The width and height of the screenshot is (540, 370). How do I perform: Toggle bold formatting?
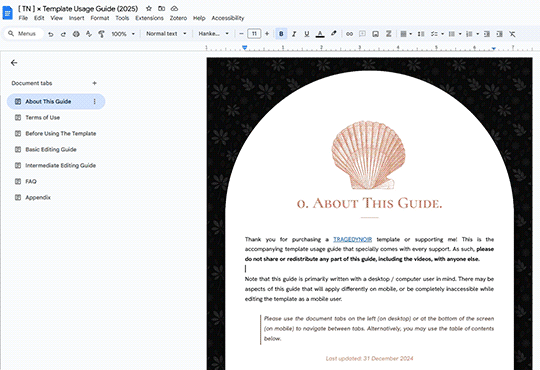[x=281, y=34]
